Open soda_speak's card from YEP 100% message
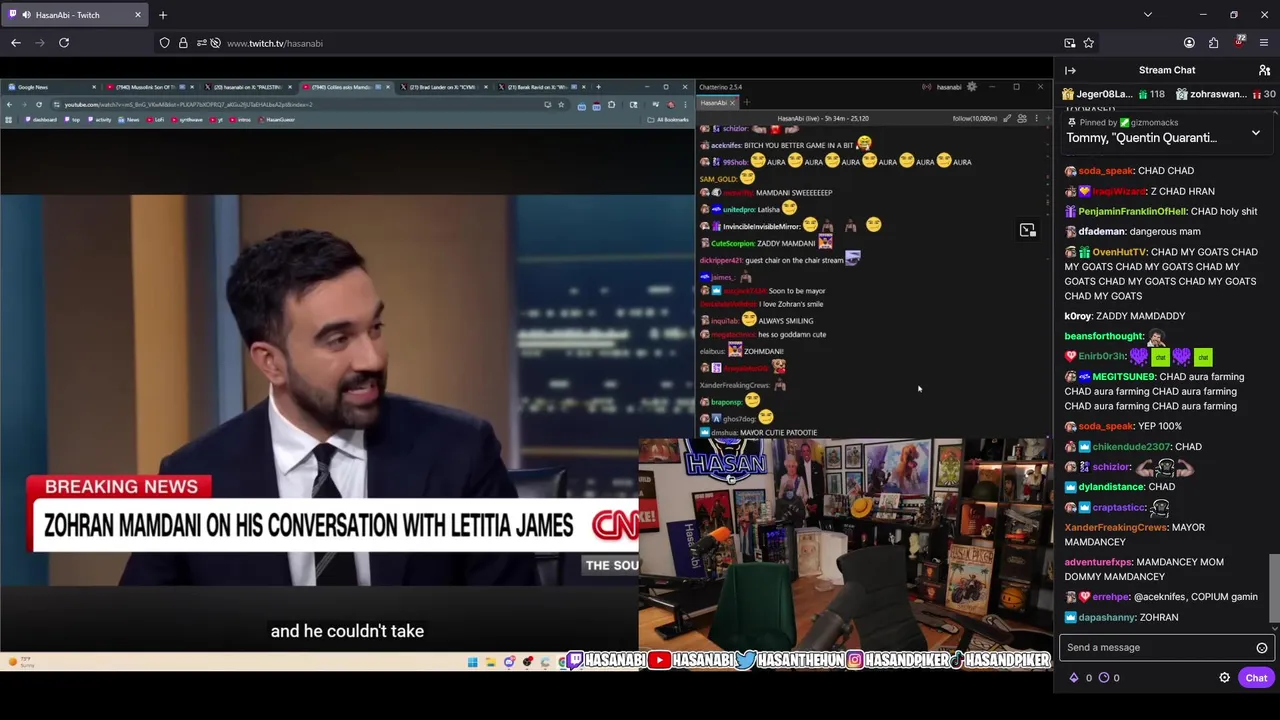 click(x=1106, y=426)
